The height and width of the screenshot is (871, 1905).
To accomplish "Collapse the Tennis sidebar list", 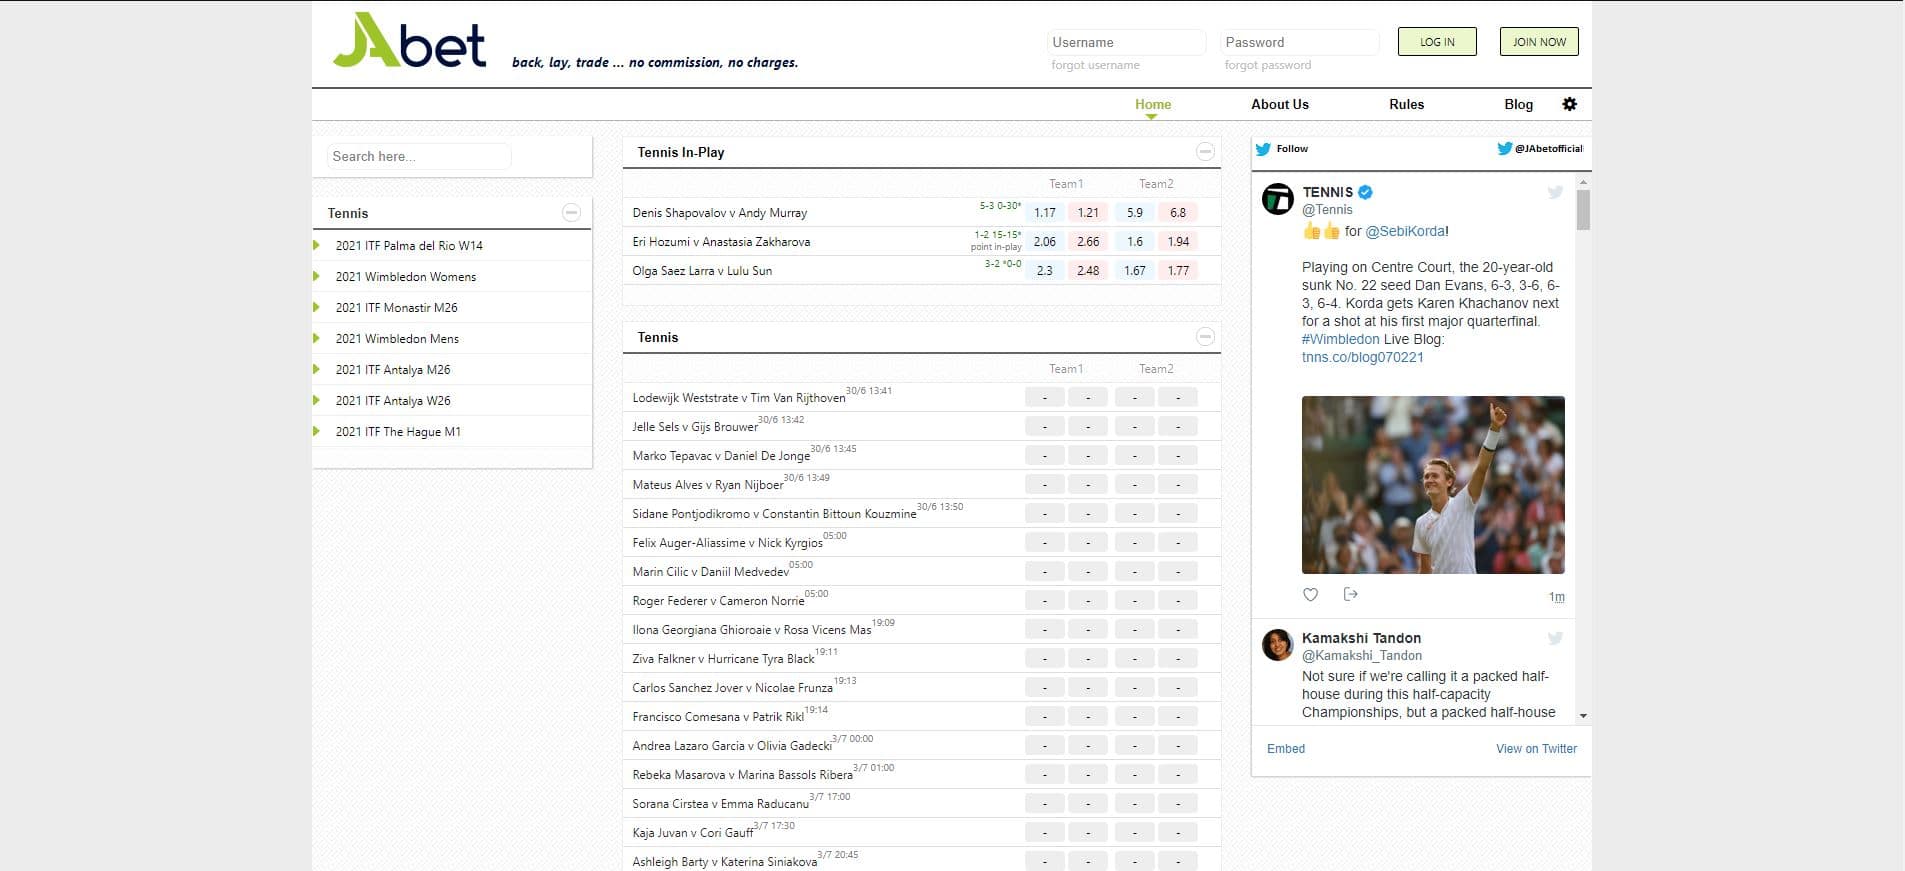I will click(571, 213).
